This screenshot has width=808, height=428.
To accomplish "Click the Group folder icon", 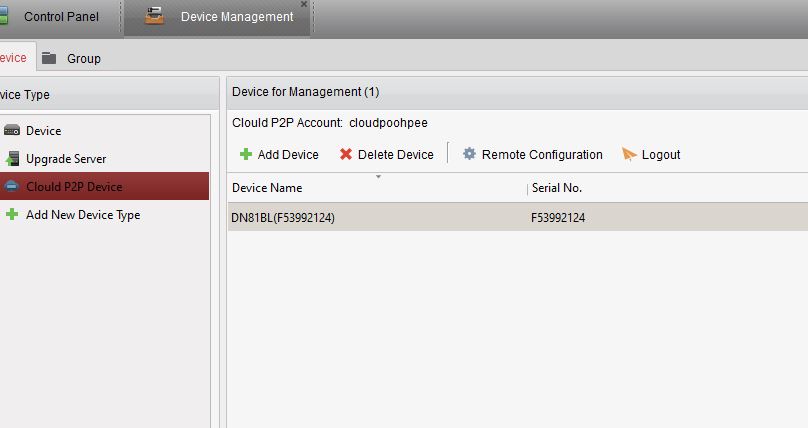I will click(49, 58).
